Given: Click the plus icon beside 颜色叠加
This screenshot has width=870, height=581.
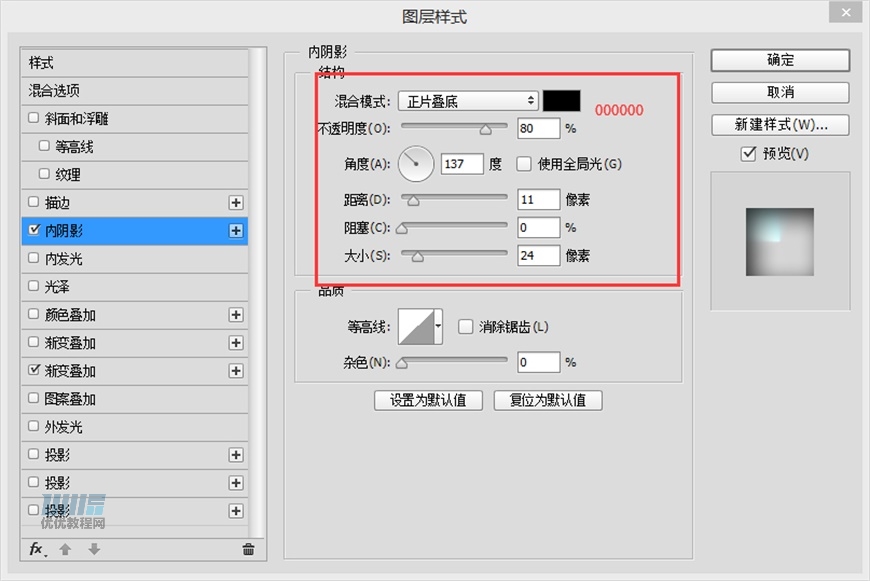Looking at the screenshot, I should 236,315.
